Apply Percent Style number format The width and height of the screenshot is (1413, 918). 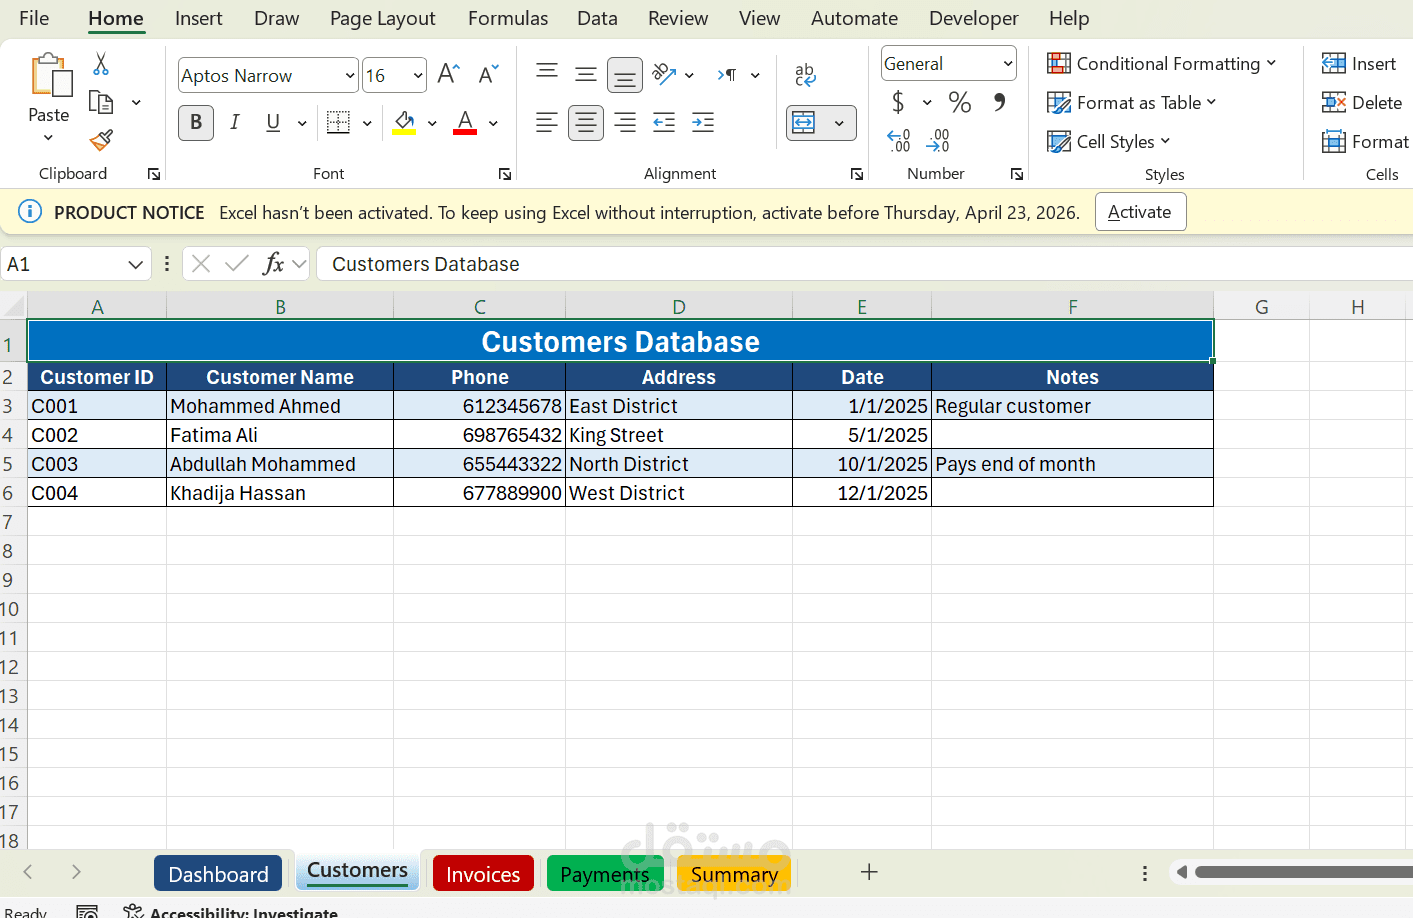[960, 102]
